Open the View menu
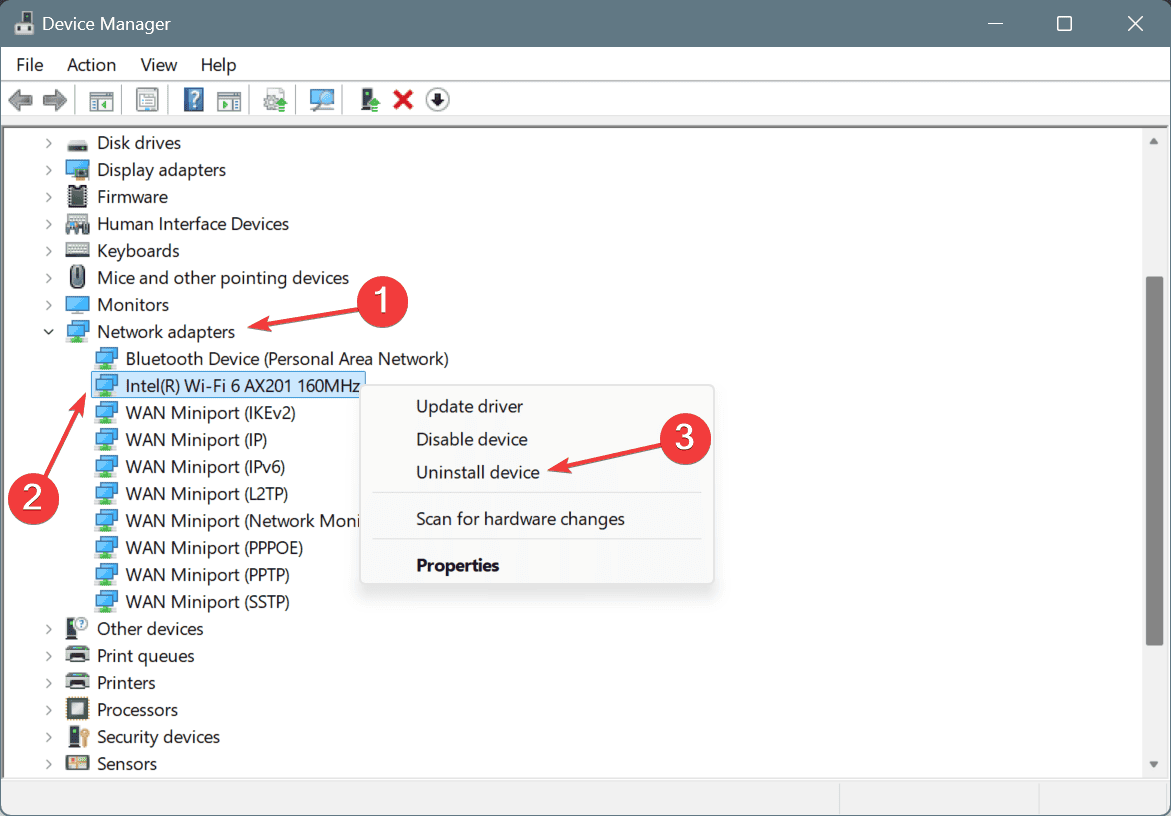1171x816 pixels. (x=158, y=65)
